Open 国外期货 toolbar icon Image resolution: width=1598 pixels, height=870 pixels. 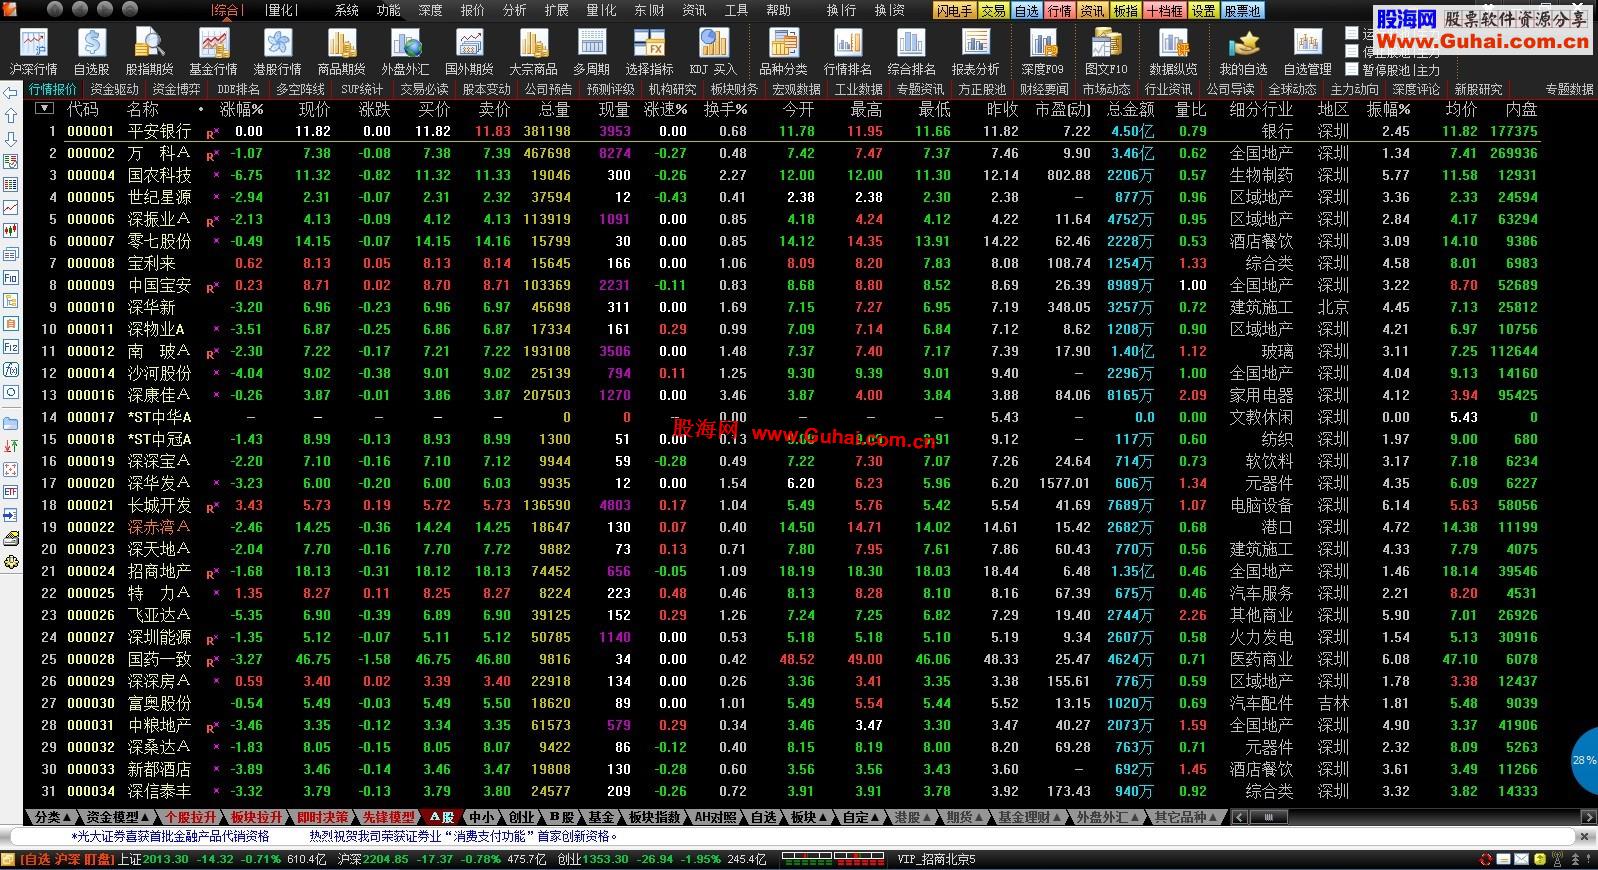[x=469, y=52]
